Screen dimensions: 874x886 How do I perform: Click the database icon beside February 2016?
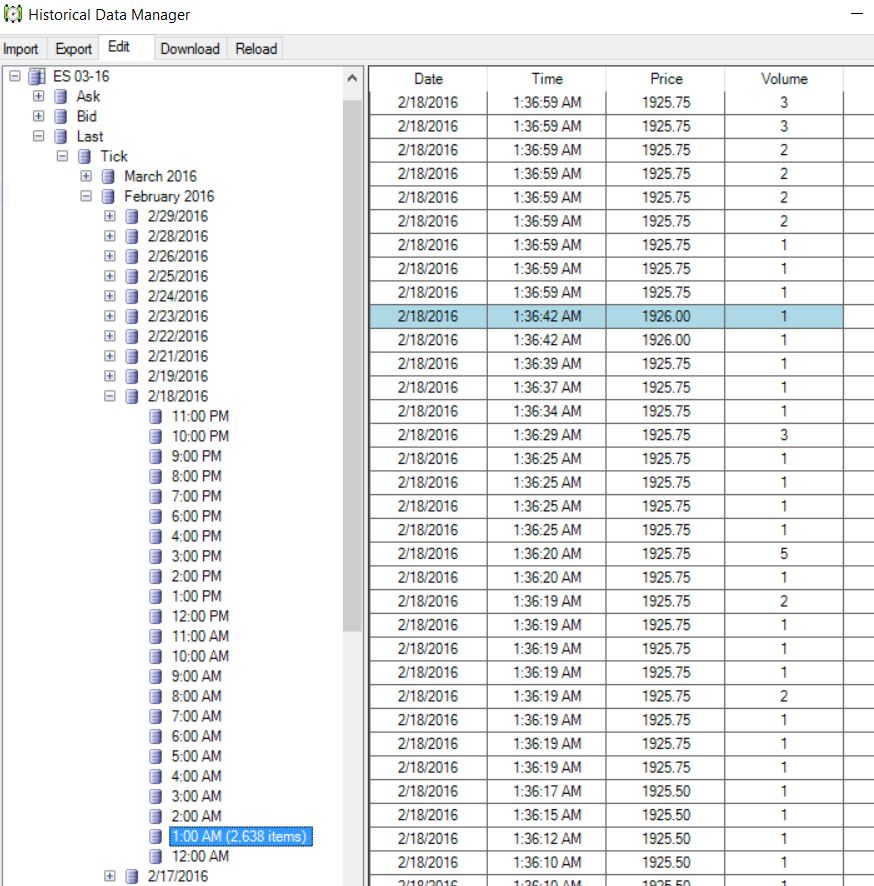coord(108,197)
